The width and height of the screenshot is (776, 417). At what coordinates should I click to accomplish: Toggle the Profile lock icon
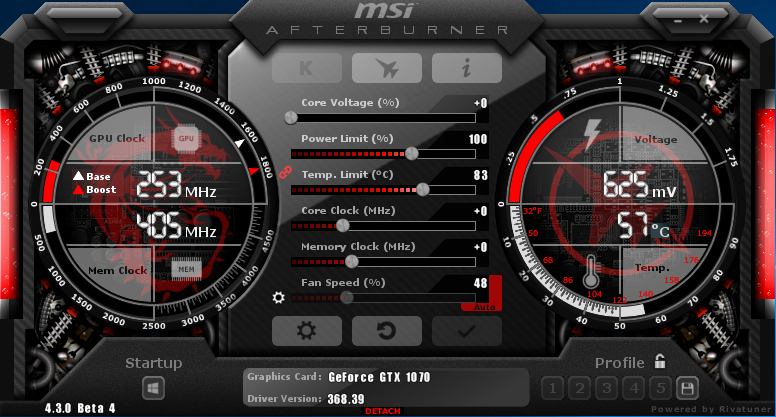(x=660, y=362)
